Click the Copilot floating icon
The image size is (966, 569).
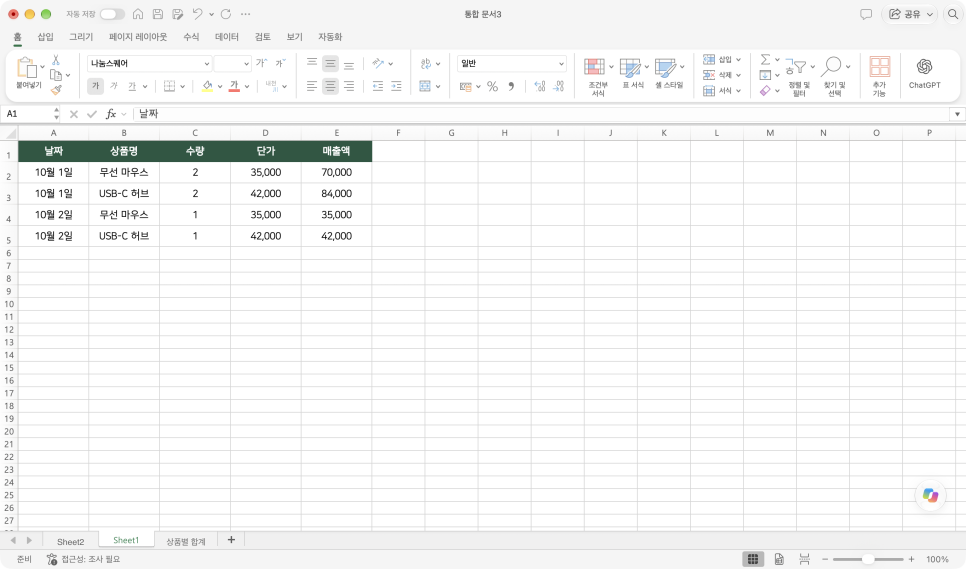tap(930, 495)
